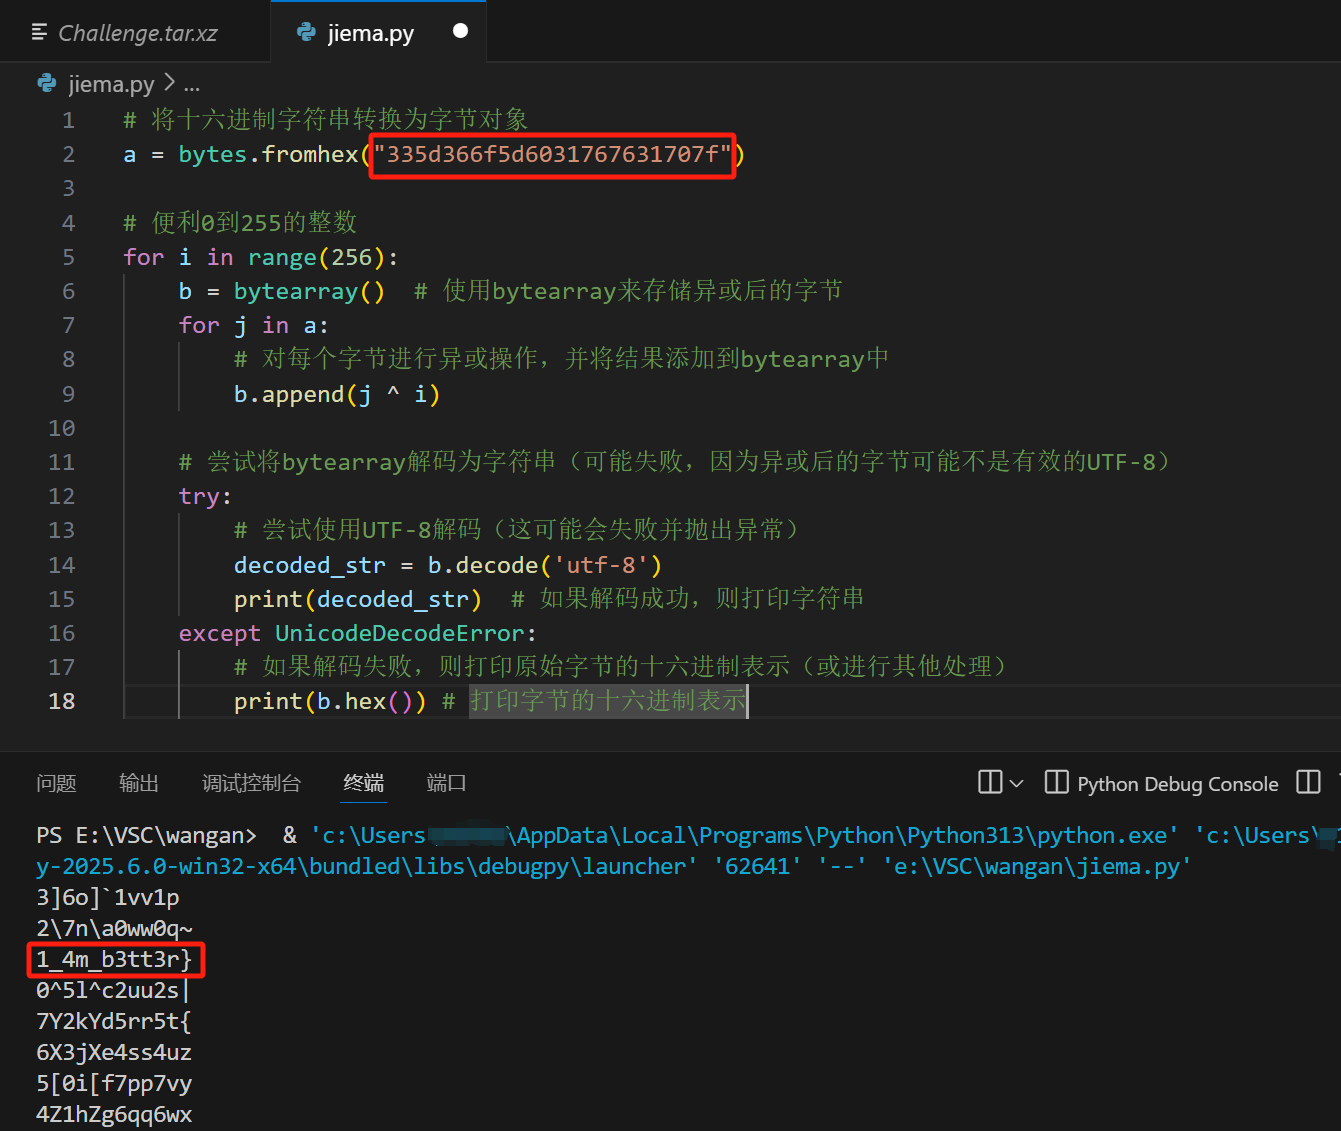Click the icon beside Python Debug Console
Screen dimensions: 1341x1131
coord(1056,782)
